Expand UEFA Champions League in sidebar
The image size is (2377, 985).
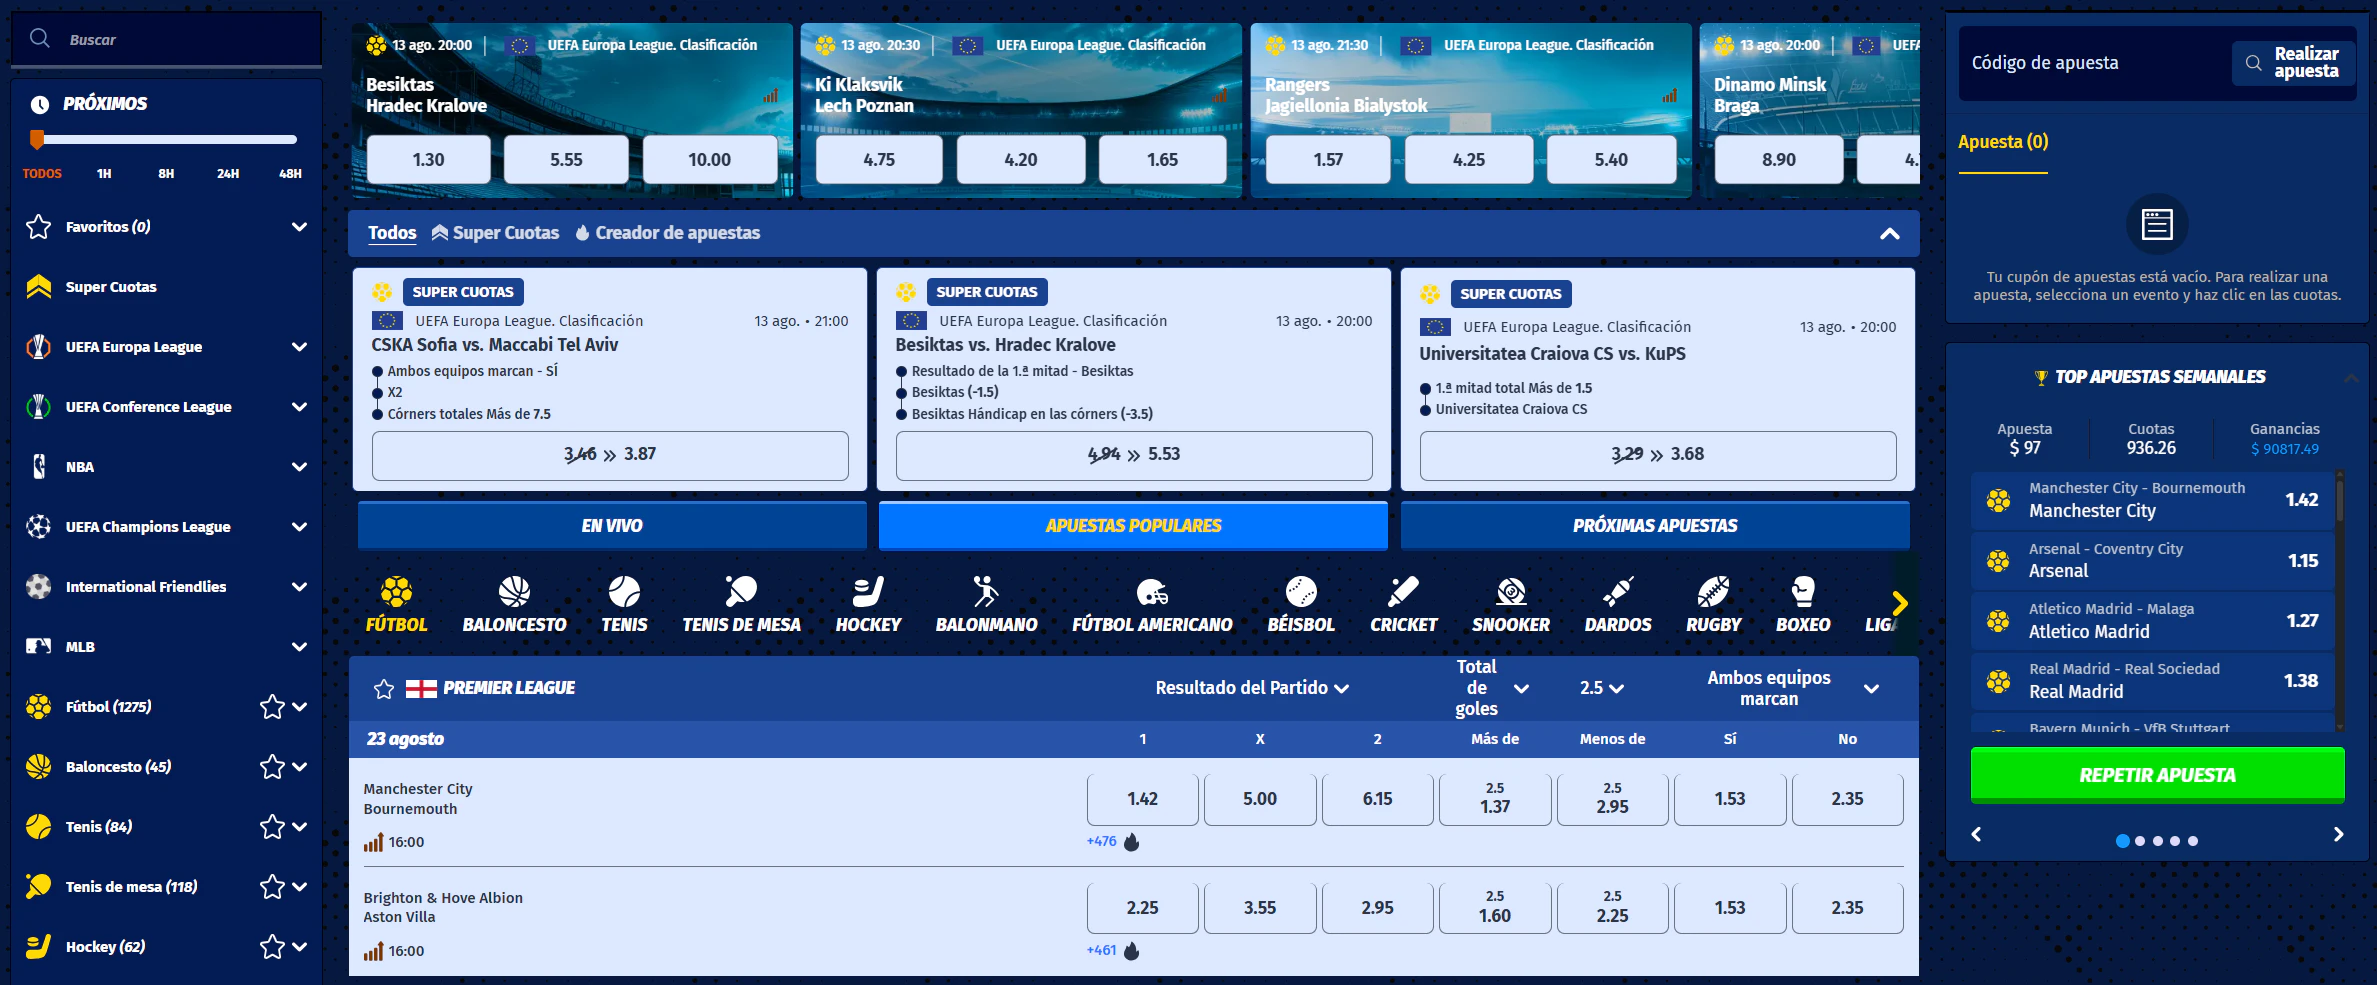[x=299, y=527]
